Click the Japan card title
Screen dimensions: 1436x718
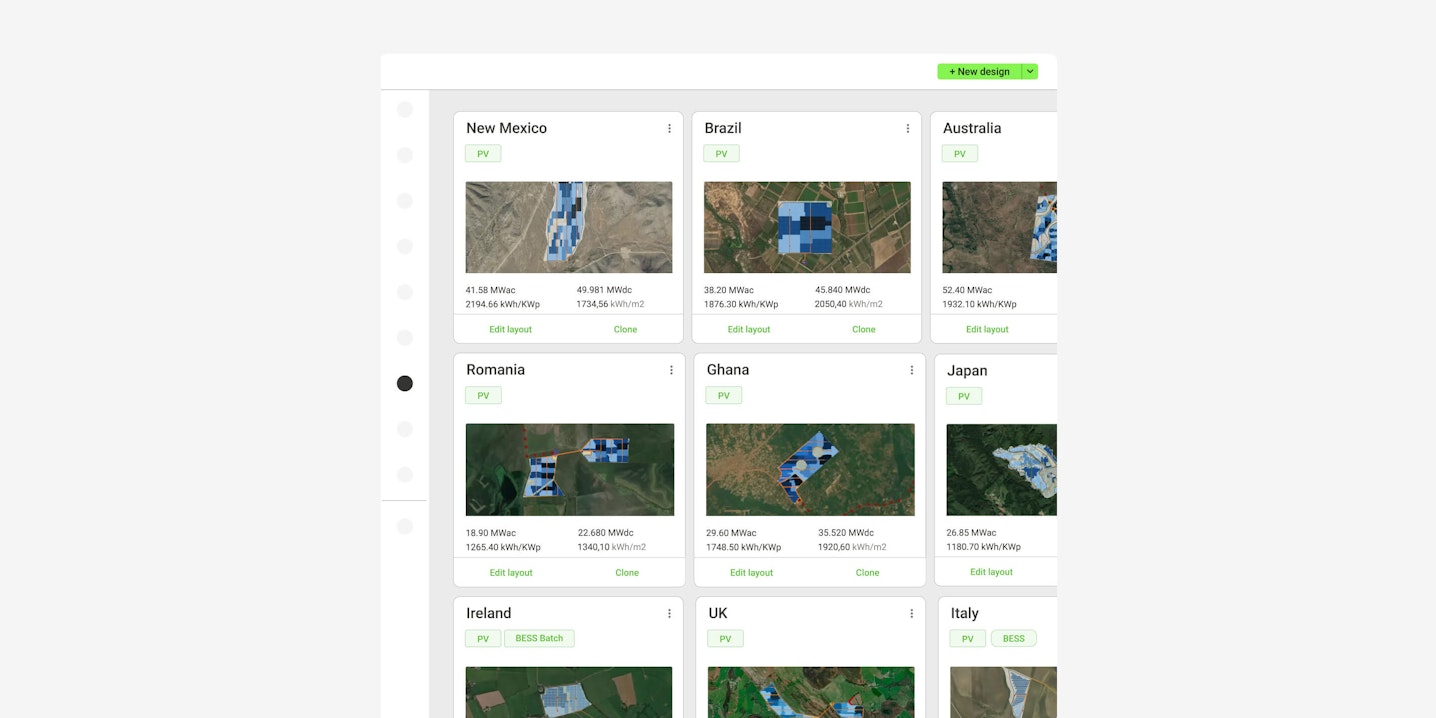(x=967, y=371)
